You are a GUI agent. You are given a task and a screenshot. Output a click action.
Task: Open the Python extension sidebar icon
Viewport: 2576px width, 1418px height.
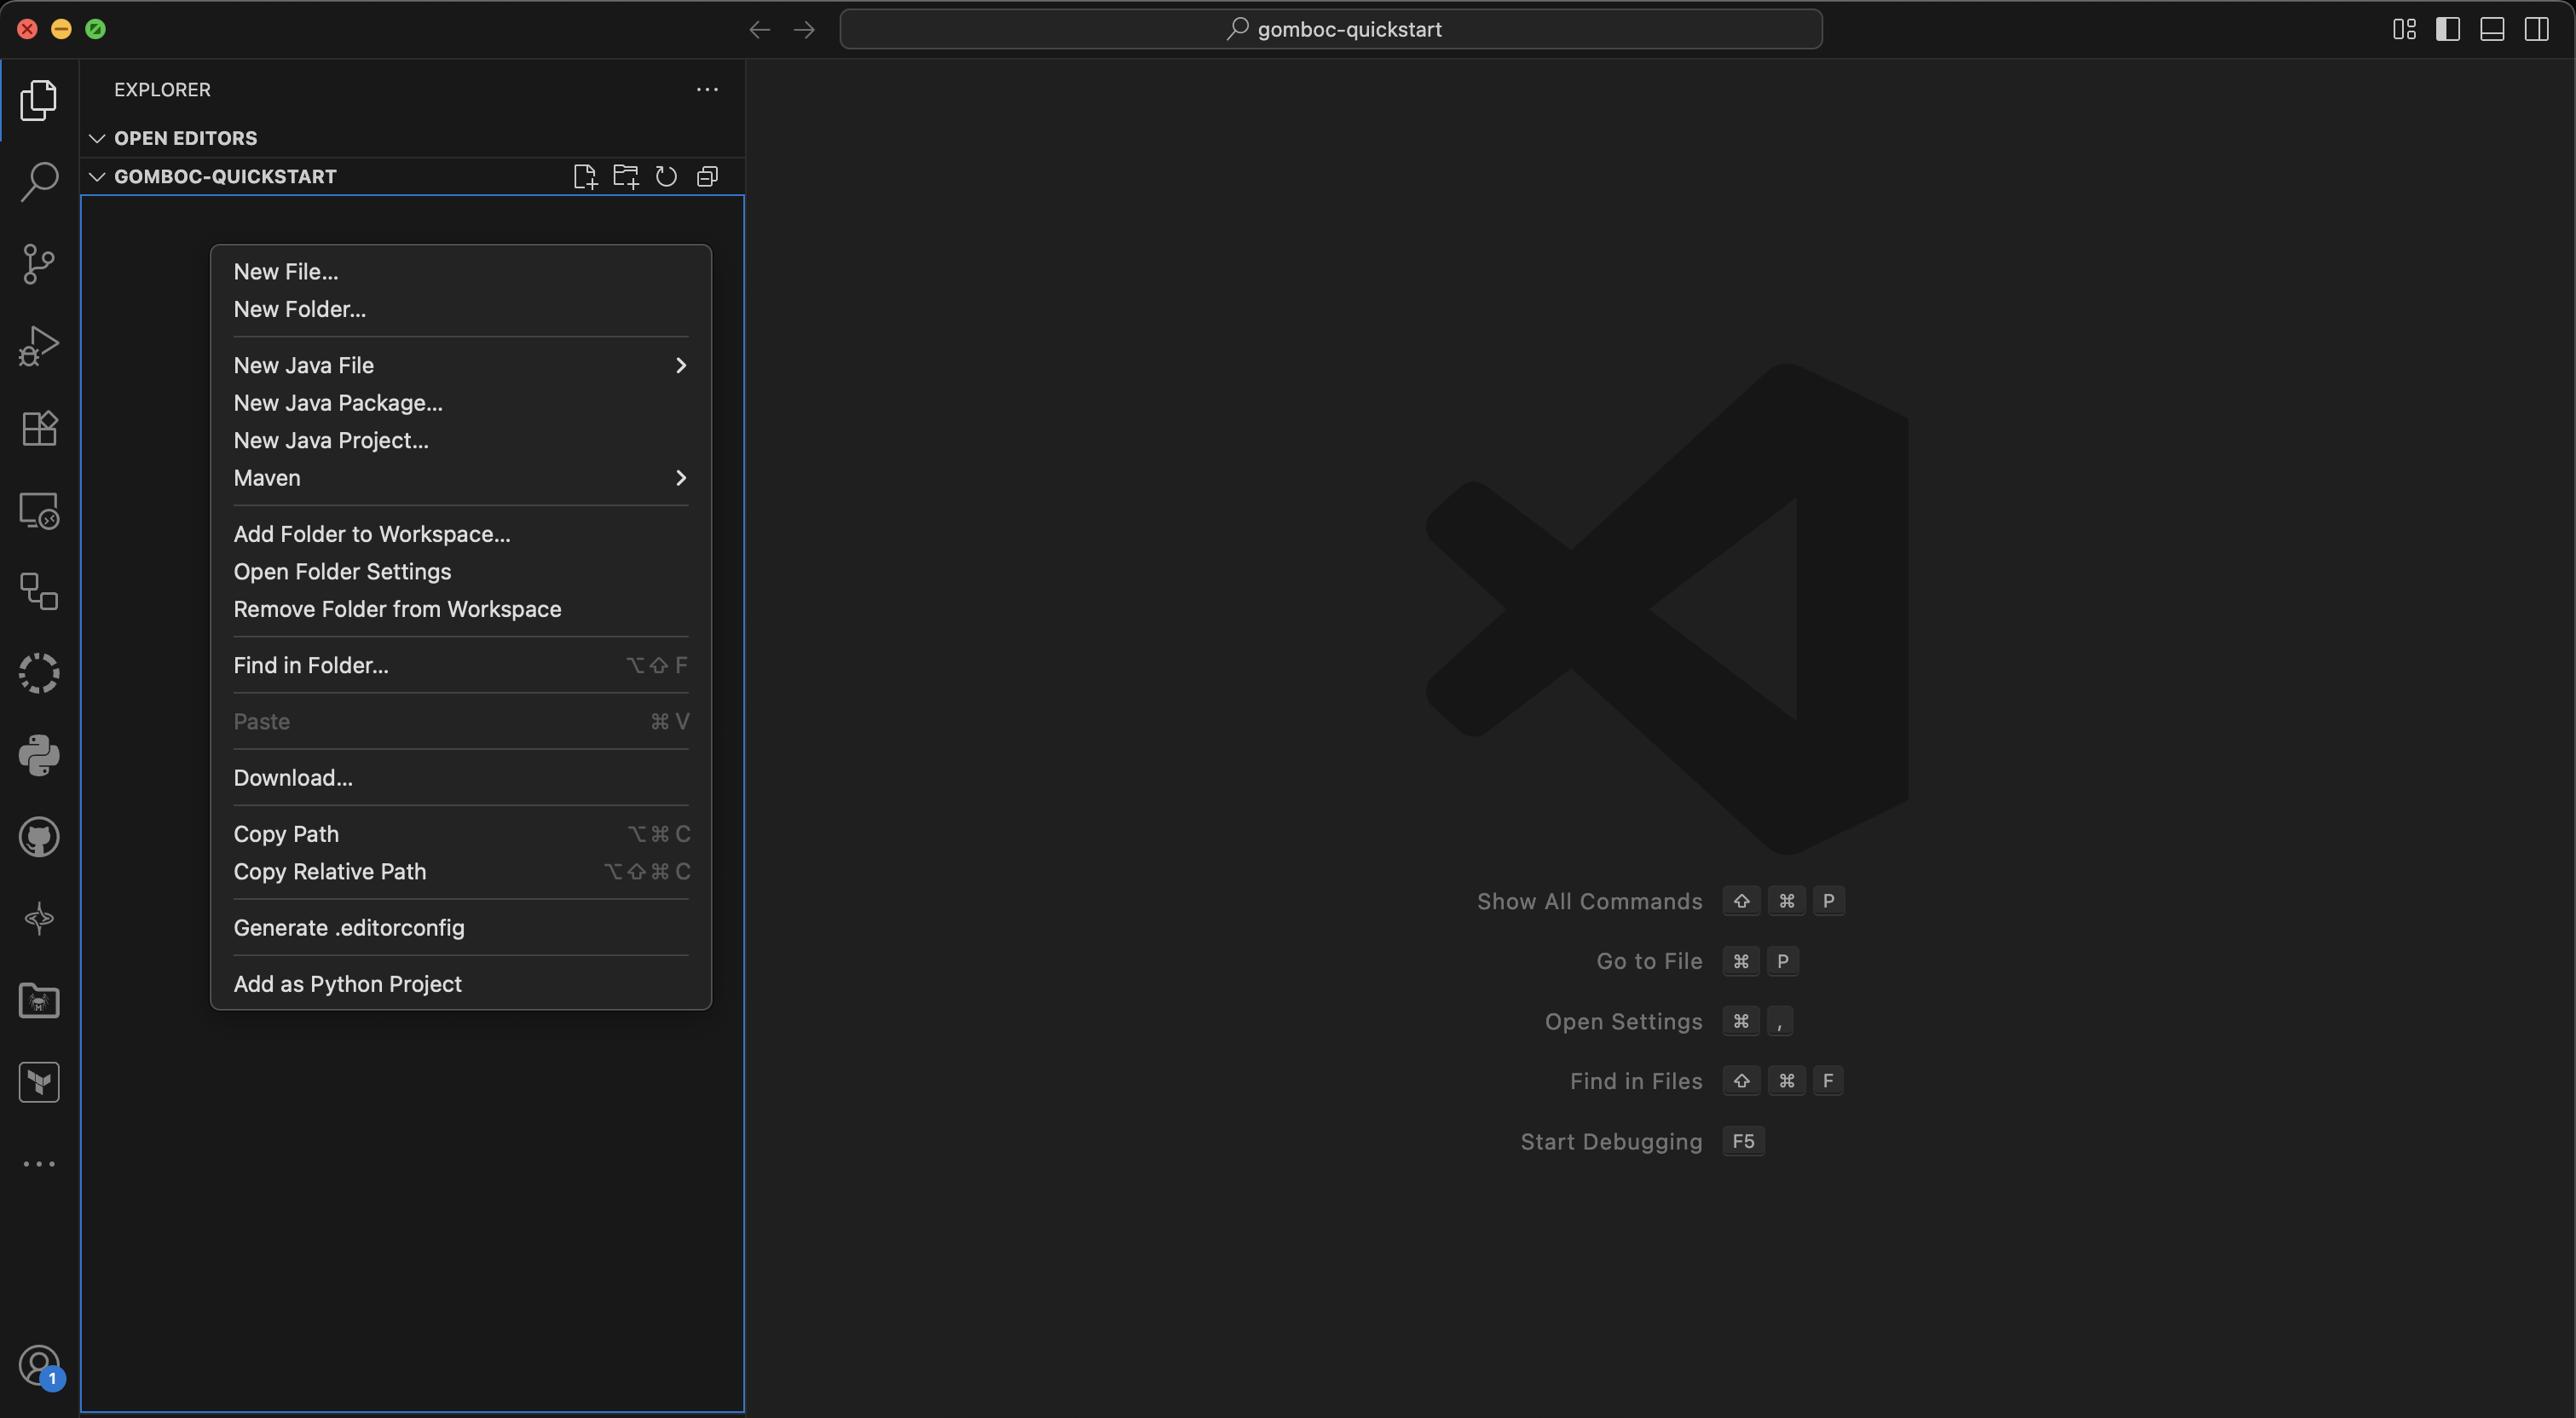pyautogui.click(x=39, y=755)
